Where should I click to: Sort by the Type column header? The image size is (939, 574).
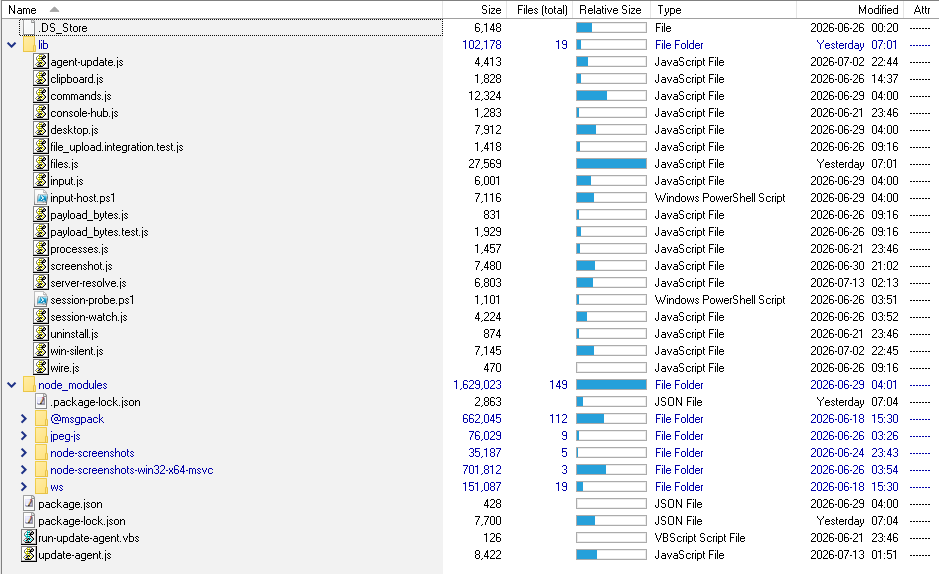[x=724, y=10]
